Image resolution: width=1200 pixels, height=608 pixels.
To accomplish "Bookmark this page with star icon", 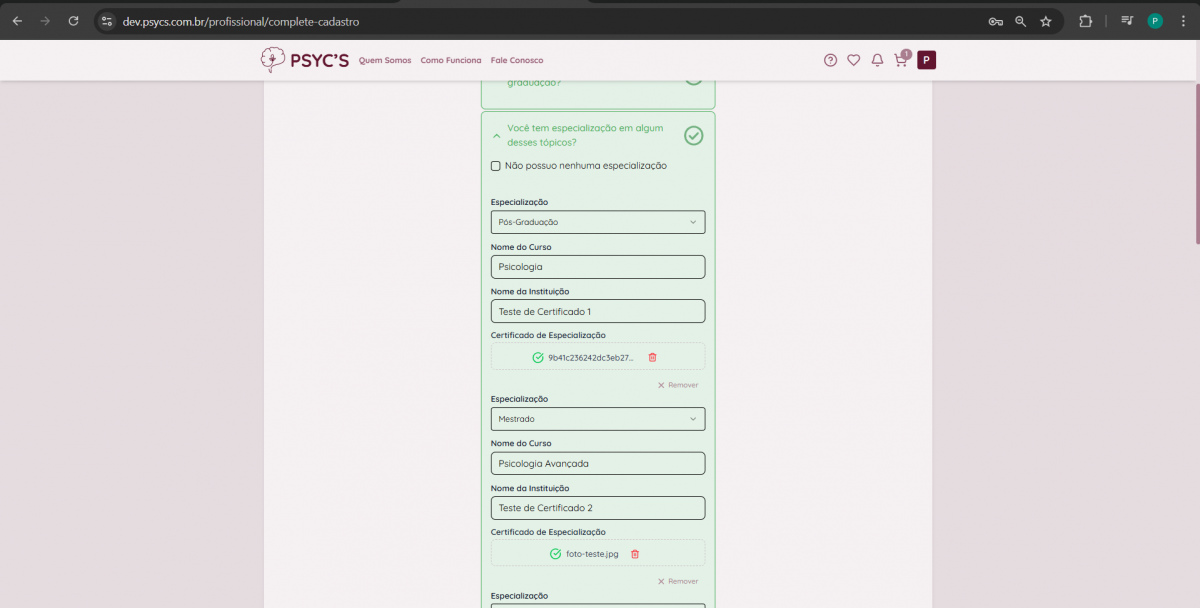I will point(1046,21).
